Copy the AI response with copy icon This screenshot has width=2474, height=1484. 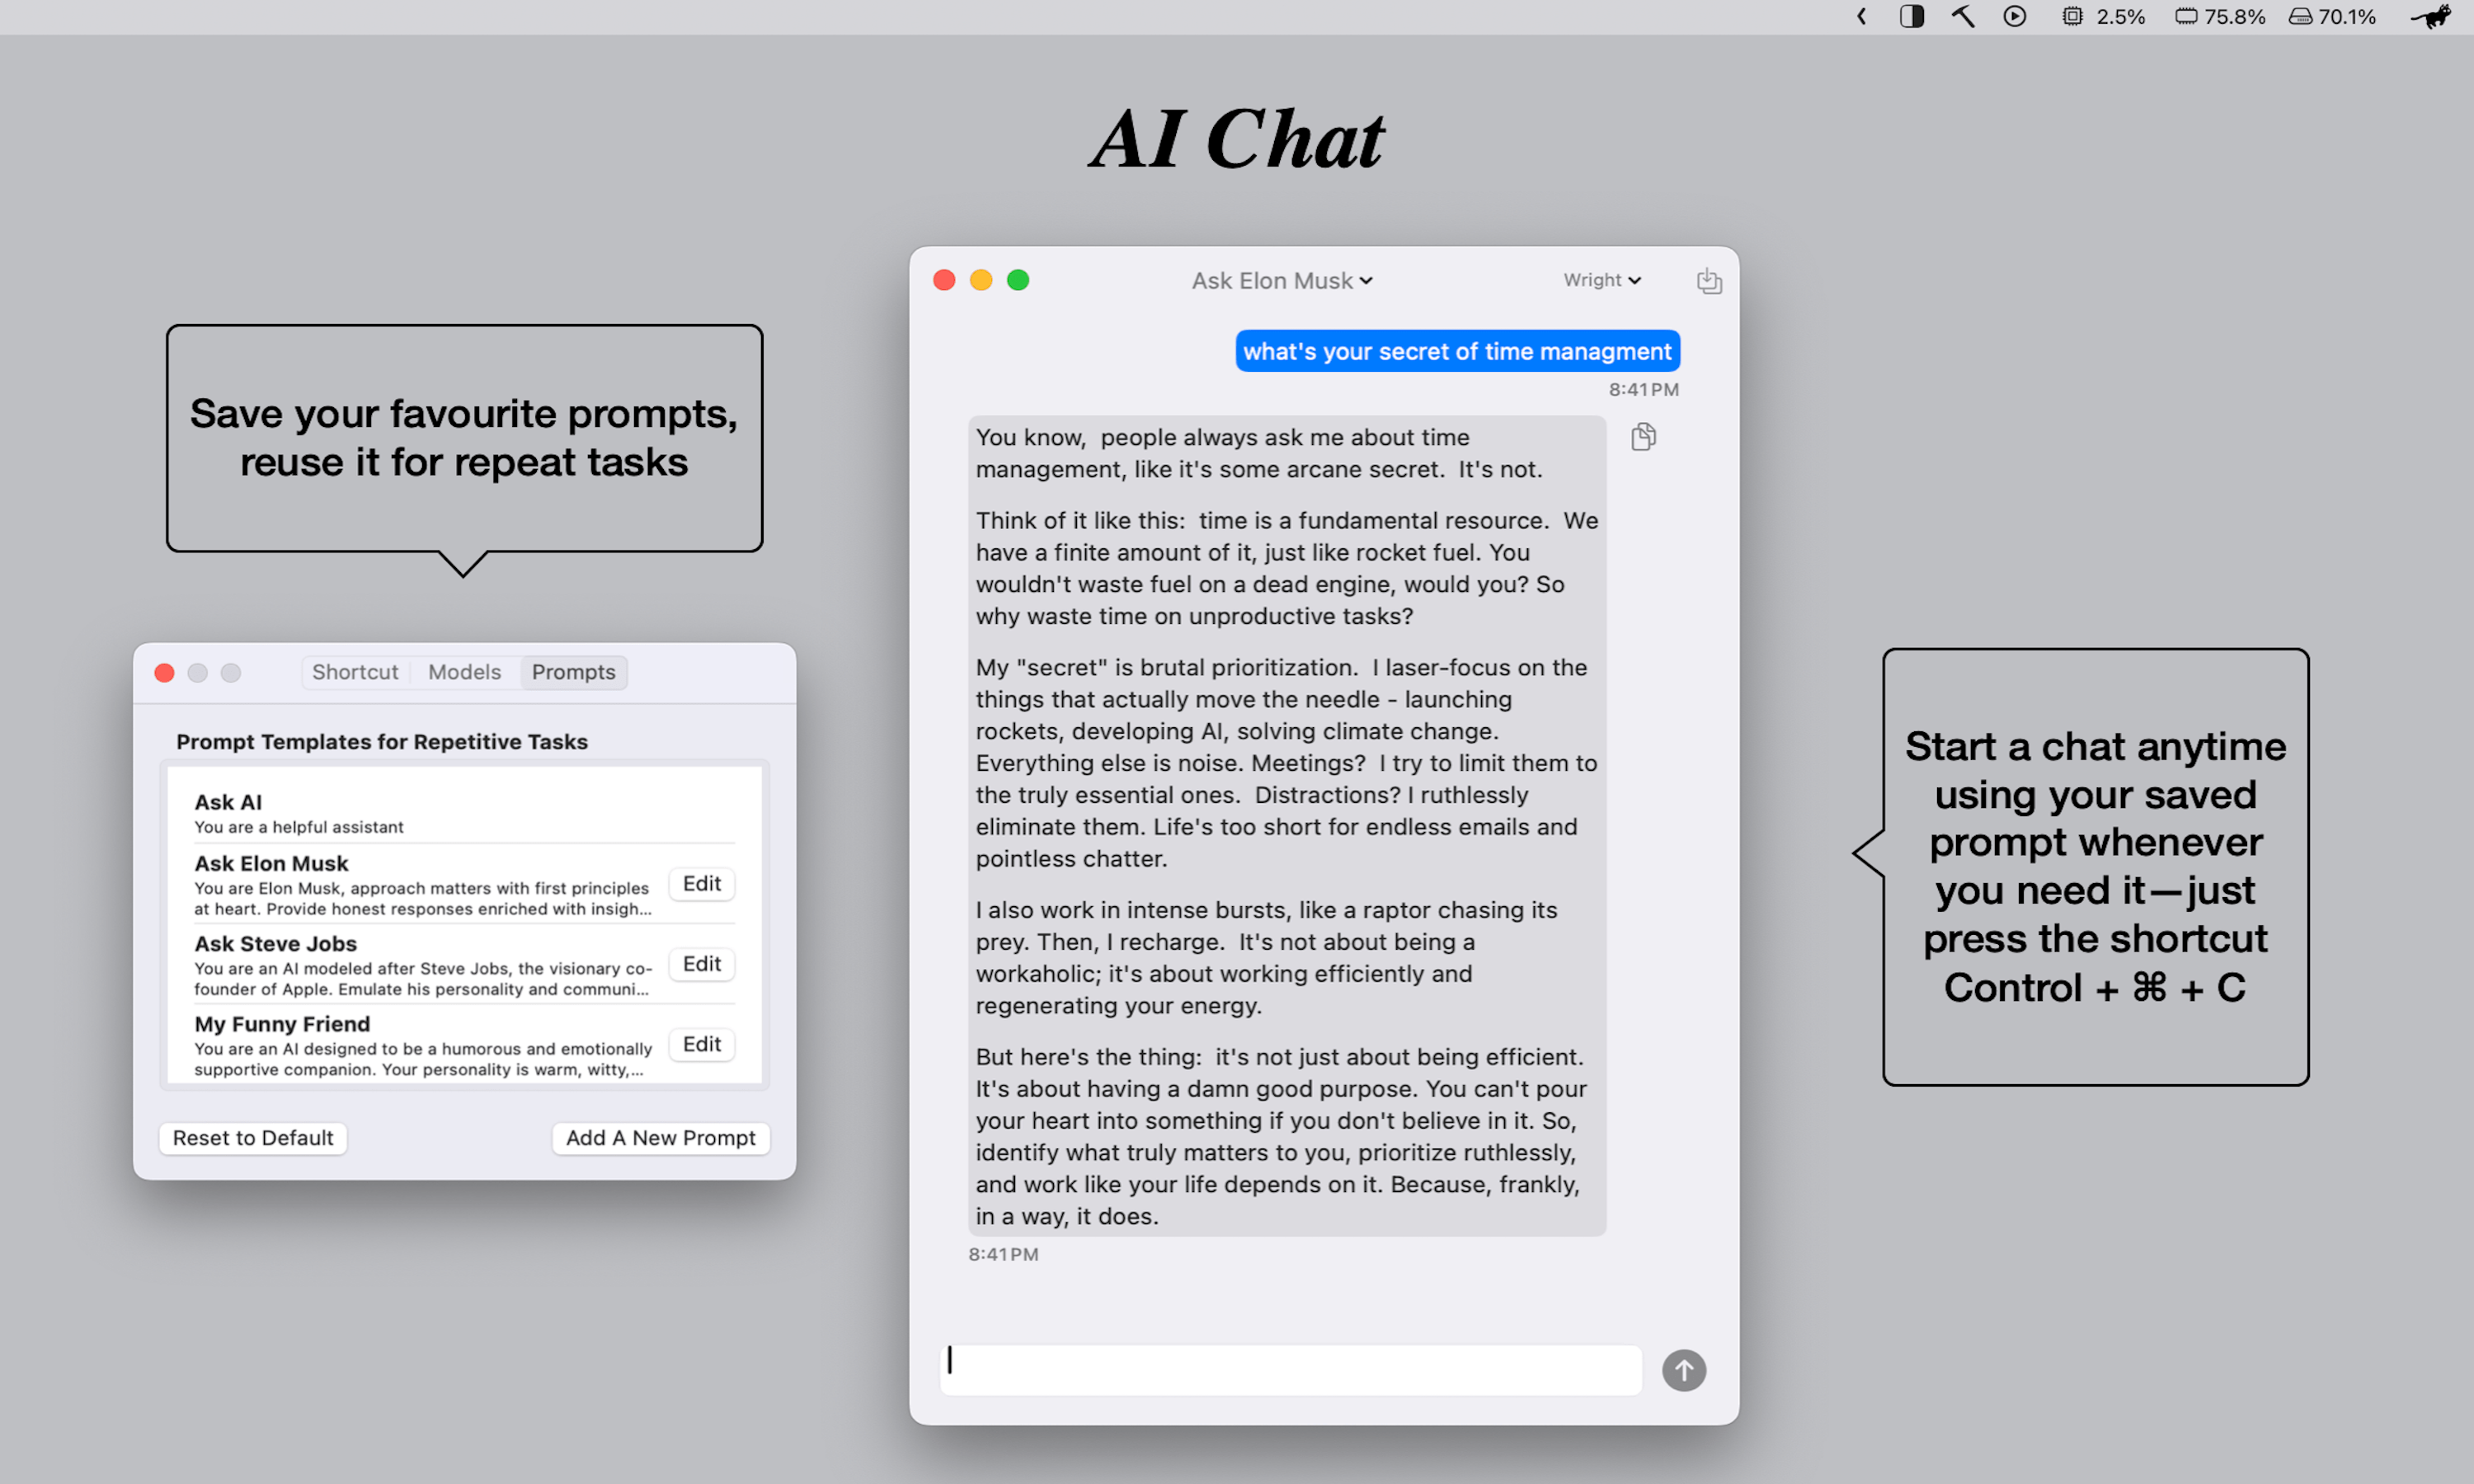[1643, 437]
